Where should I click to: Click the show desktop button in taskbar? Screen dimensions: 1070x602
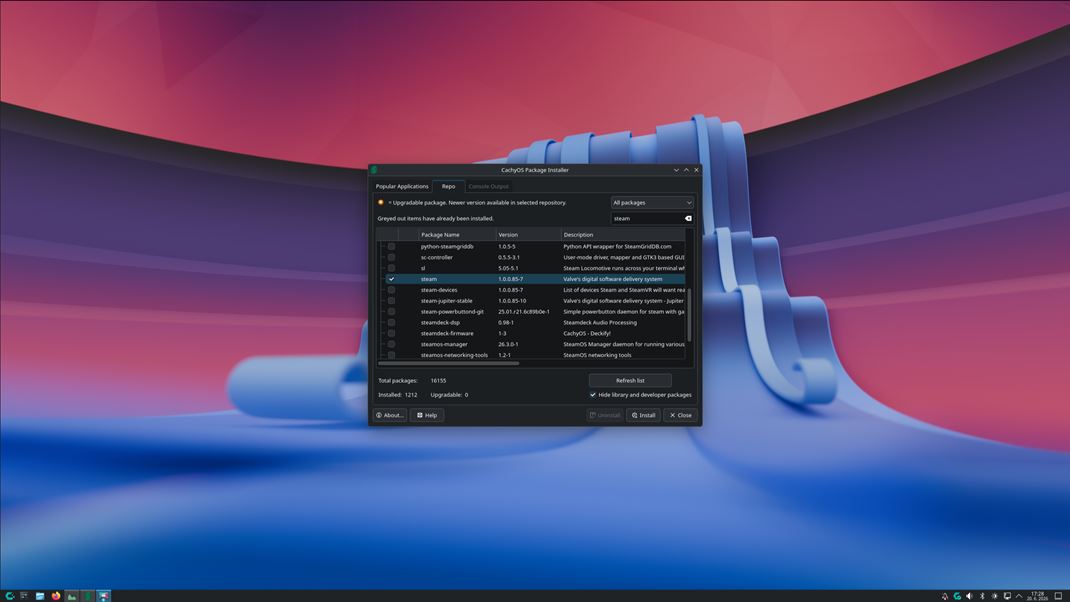click(x=1059, y=597)
